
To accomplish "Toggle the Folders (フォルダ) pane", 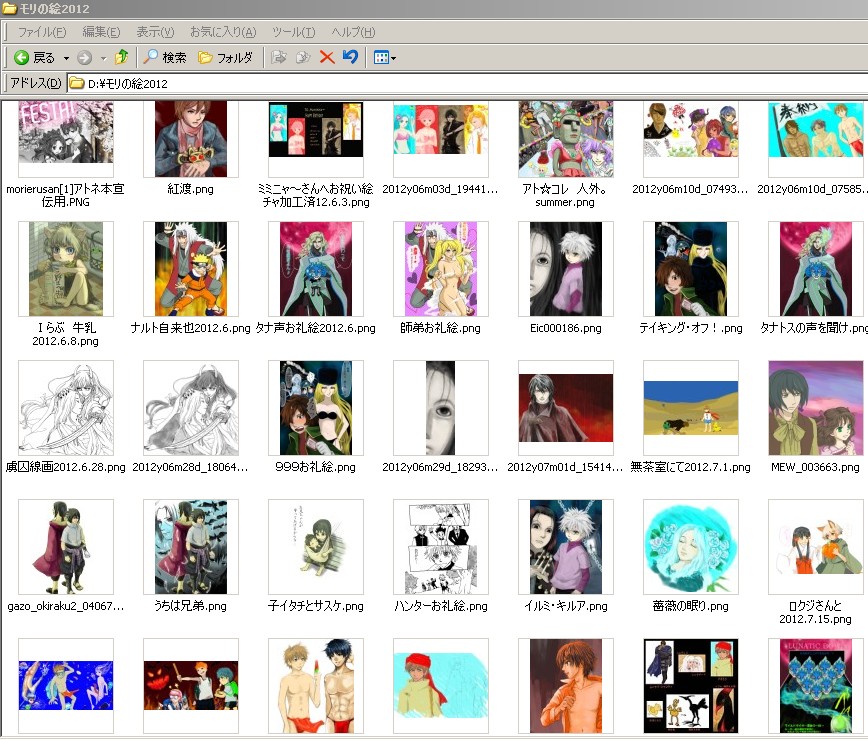I will point(226,58).
